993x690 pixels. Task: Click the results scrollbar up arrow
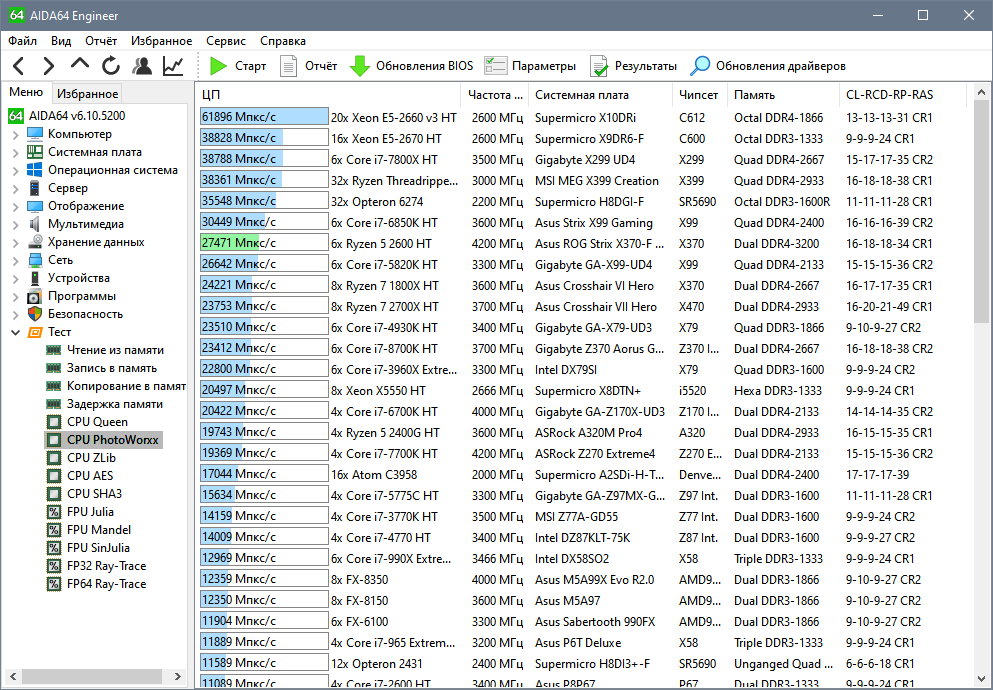[x=981, y=93]
